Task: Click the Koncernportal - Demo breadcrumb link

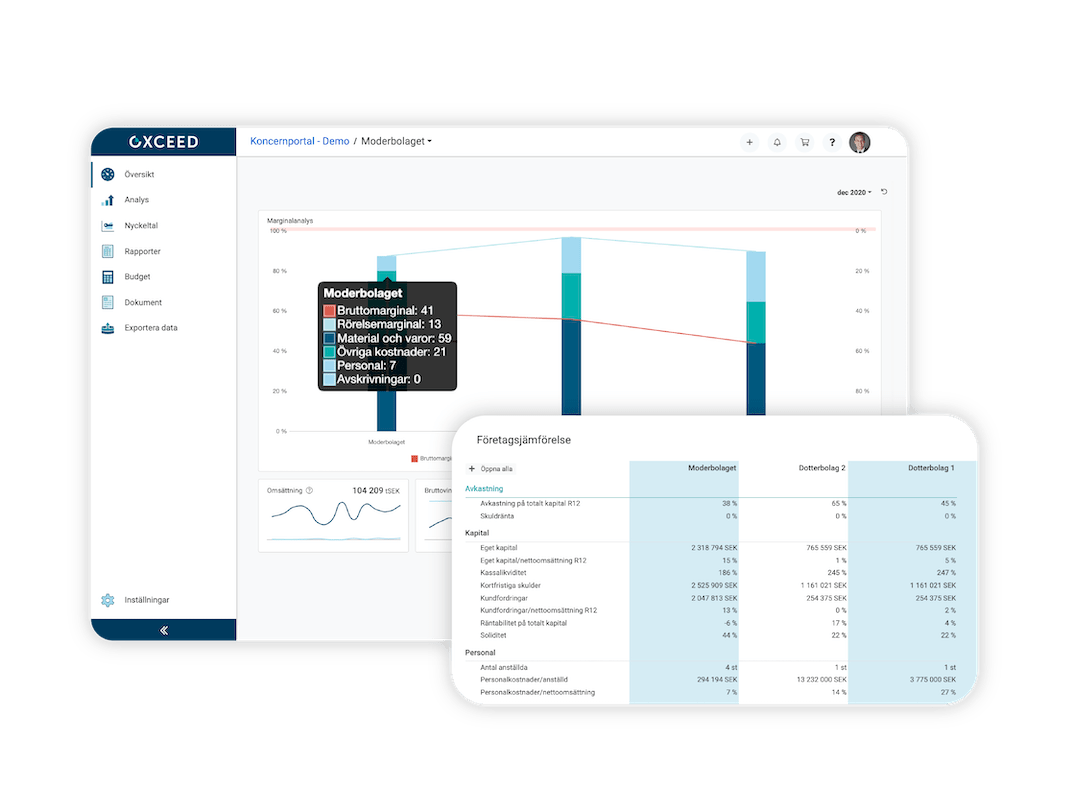Action: (300, 142)
